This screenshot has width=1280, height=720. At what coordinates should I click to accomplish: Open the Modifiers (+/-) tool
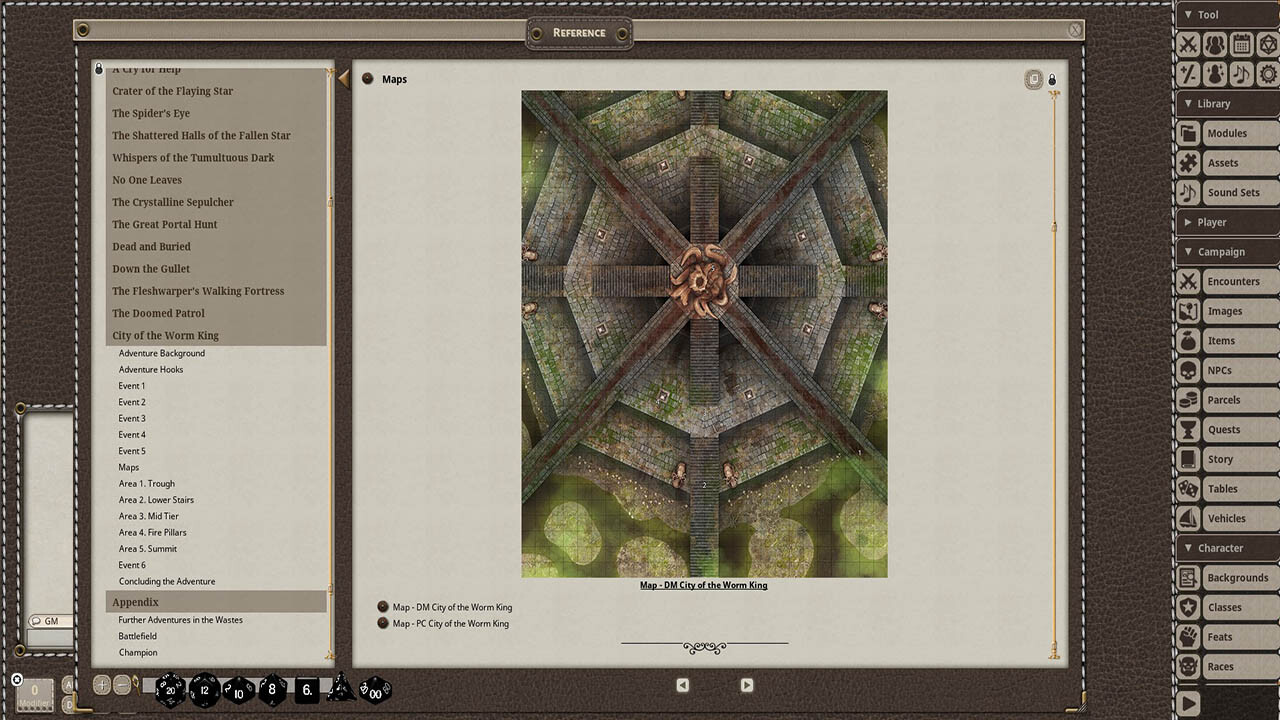[1188, 73]
